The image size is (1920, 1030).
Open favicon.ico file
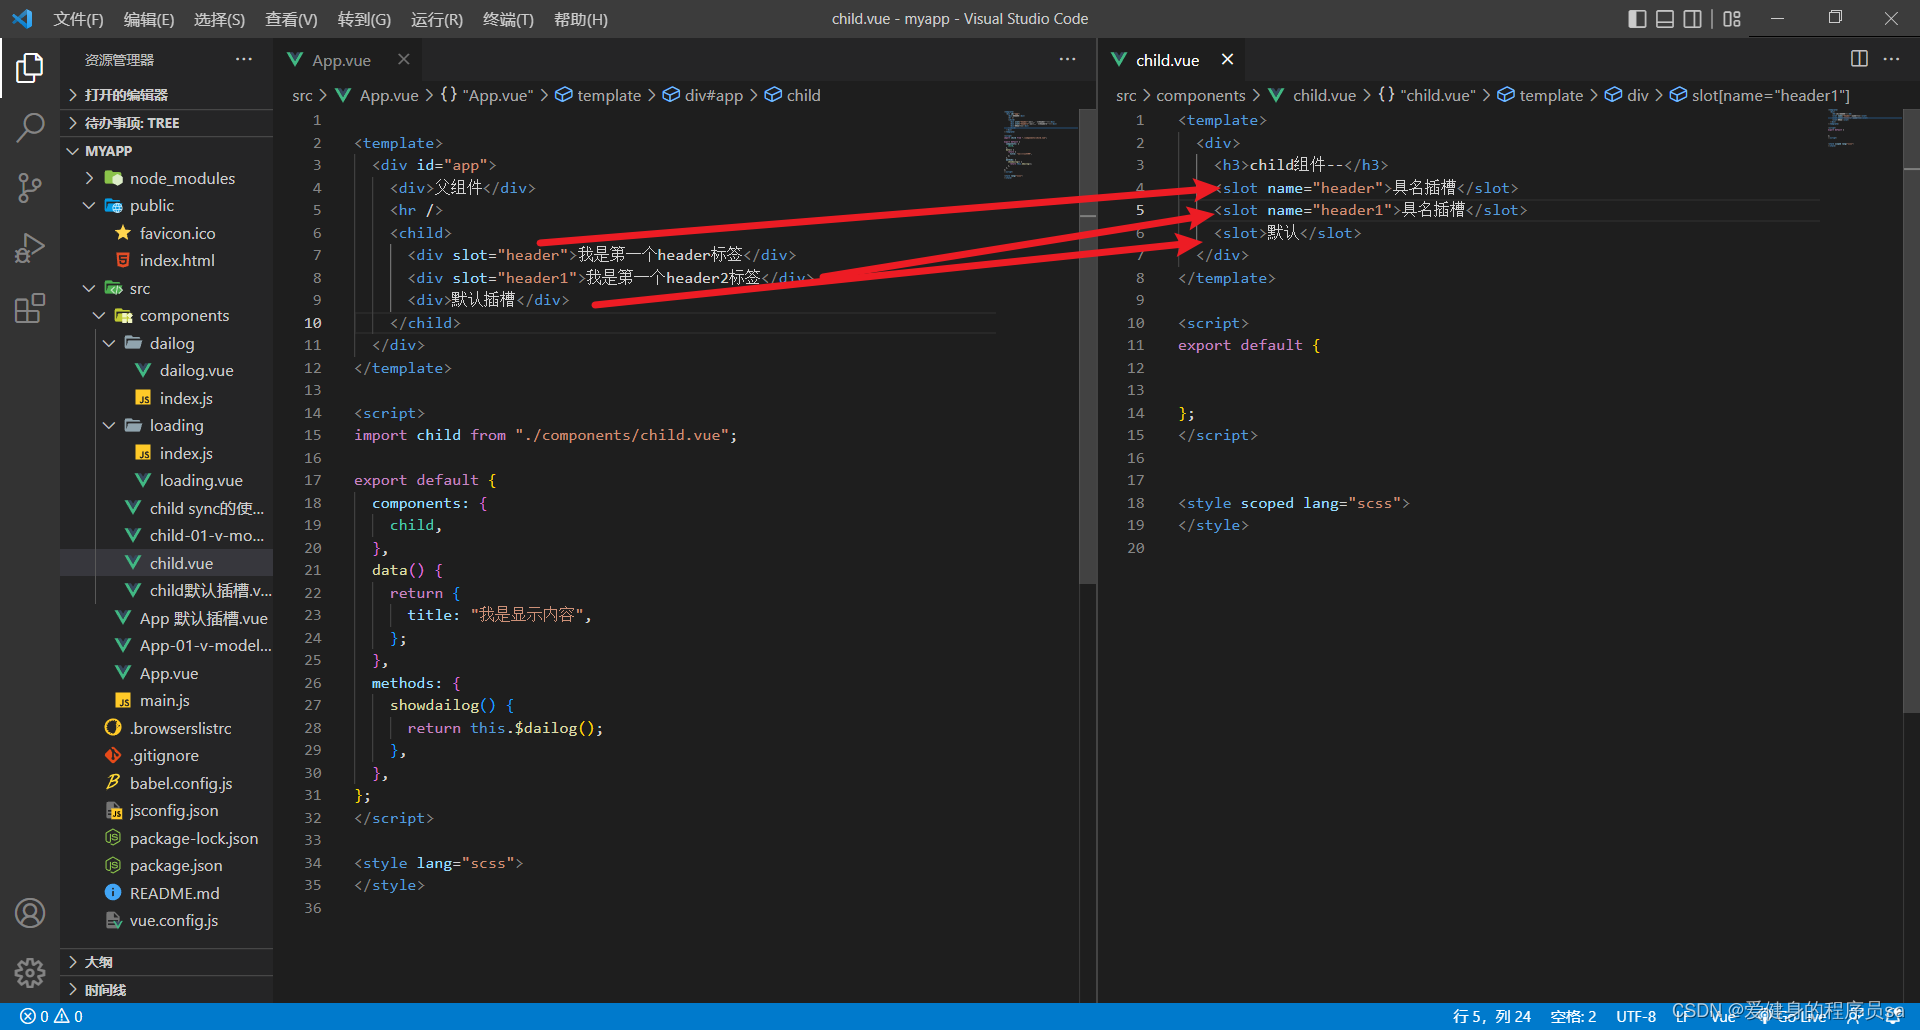pyautogui.click(x=167, y=233)
